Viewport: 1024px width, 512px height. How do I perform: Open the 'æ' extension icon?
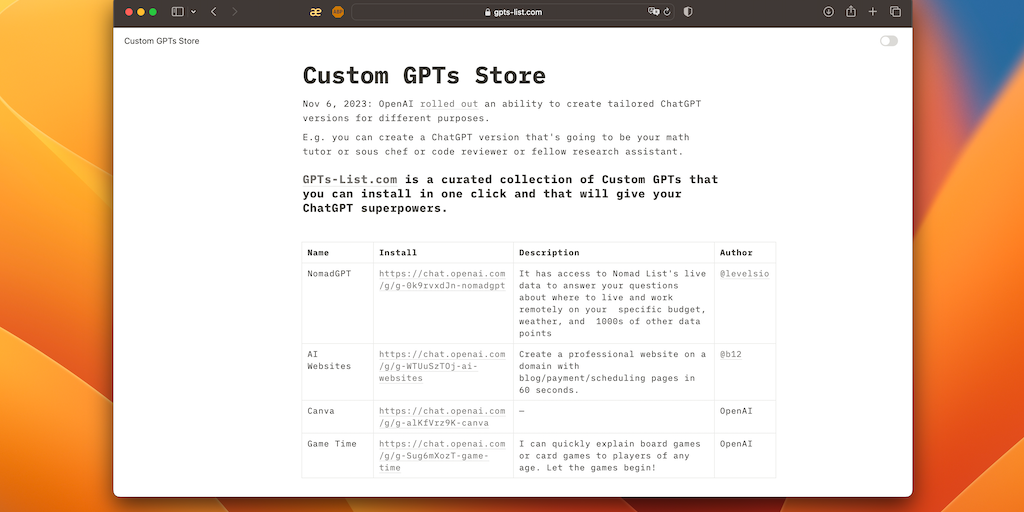[x=315, y=12]
